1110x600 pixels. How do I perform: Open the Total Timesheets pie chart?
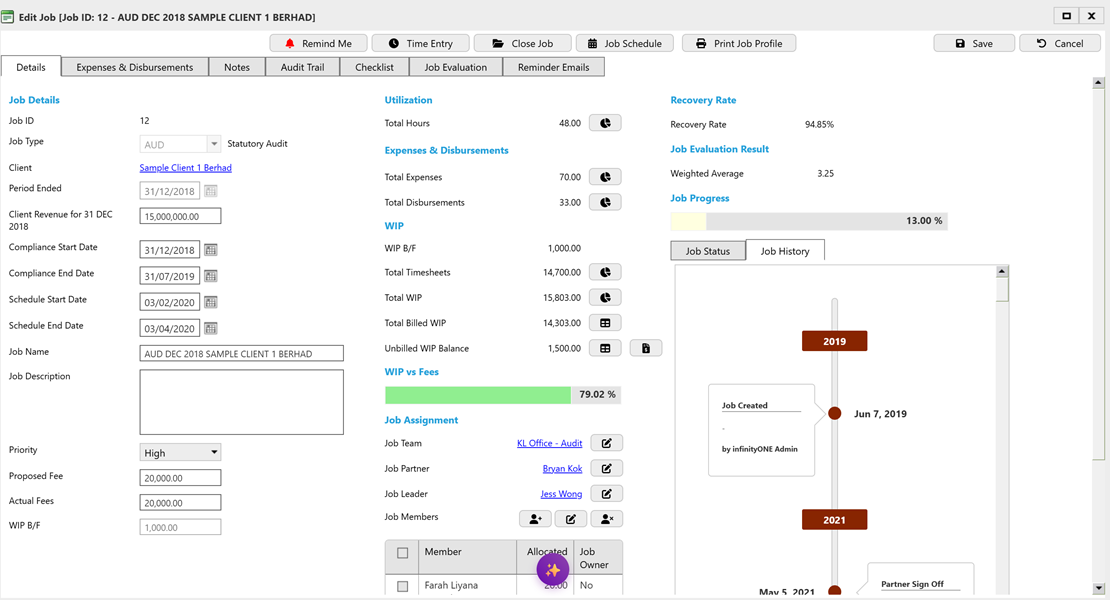point(605,271)
